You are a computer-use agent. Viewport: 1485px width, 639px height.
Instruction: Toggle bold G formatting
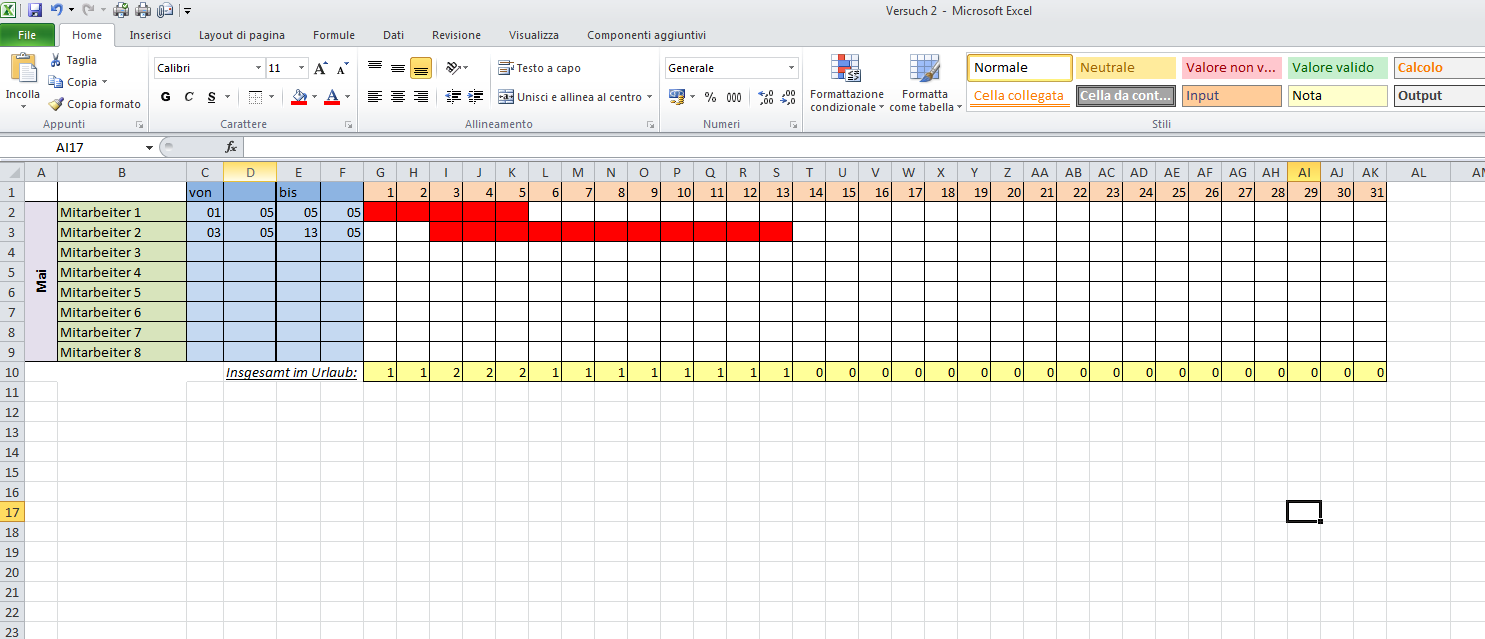point(166,97)
